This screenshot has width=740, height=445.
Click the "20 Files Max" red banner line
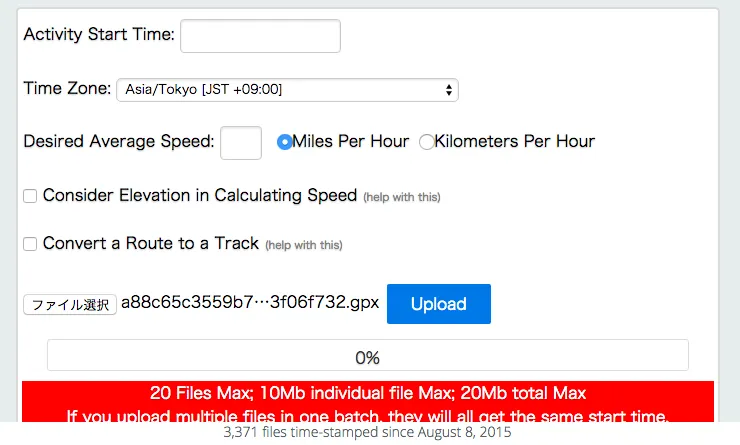coord(367,393)
